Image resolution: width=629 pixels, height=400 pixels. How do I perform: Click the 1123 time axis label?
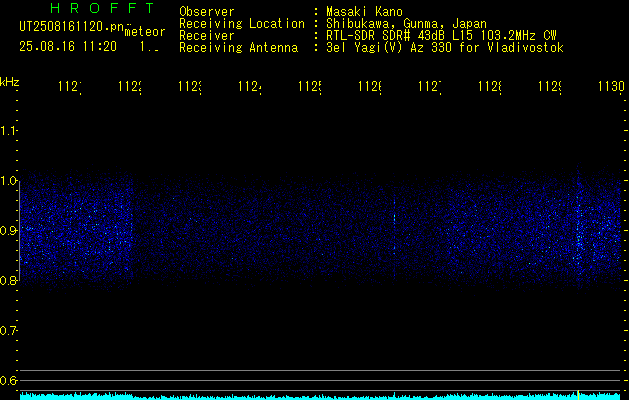pos(190,87)
